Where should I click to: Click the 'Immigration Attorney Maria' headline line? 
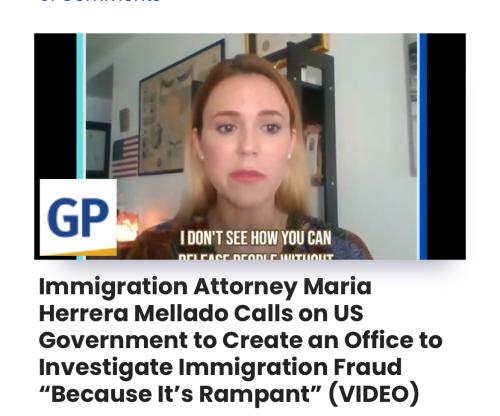click(x=205, y=287)
